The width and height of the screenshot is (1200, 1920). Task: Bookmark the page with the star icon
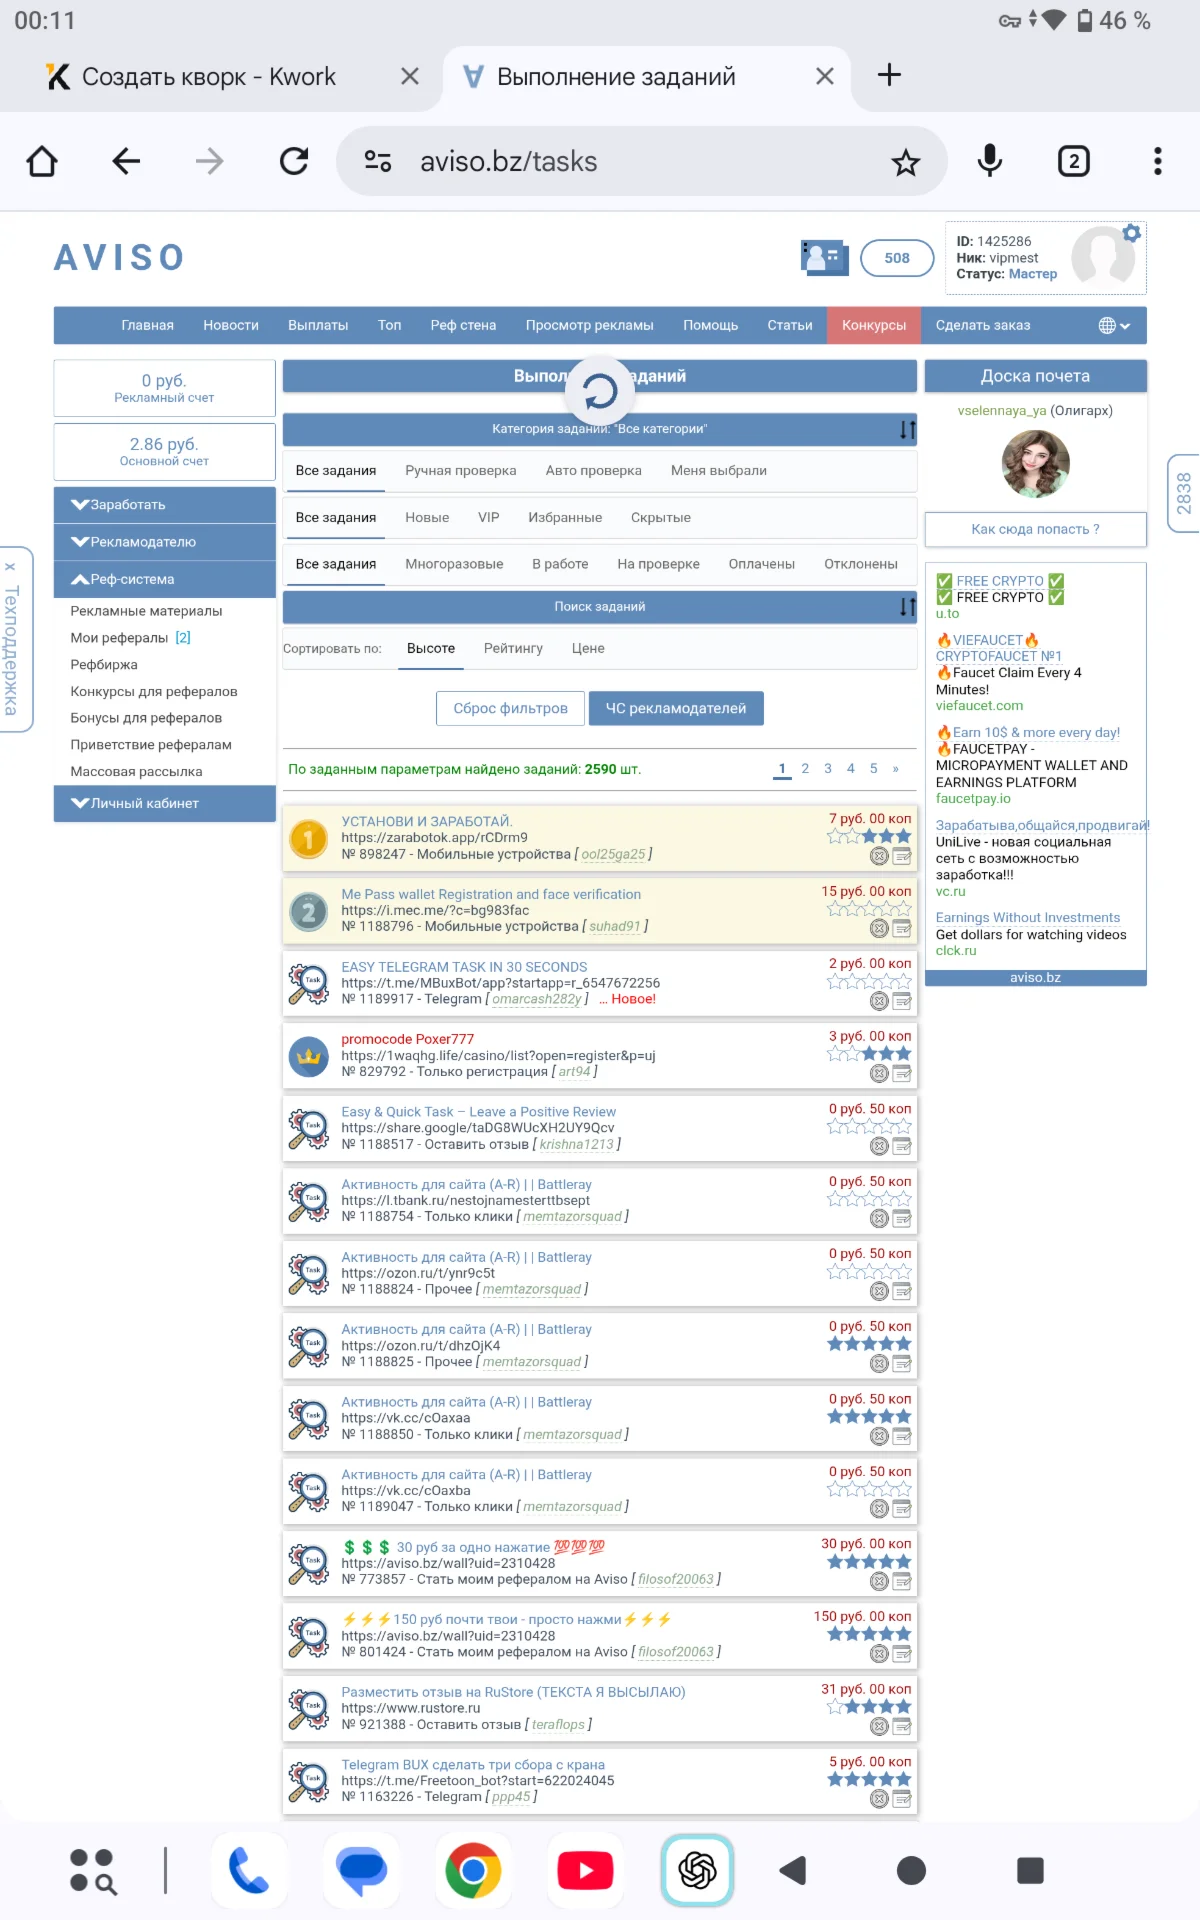coord(905,162)
